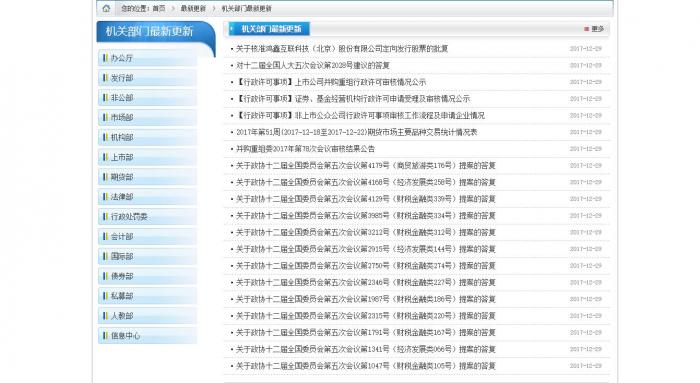
Task: Open the 非公部 sidebar item
Action: [147, 98]
